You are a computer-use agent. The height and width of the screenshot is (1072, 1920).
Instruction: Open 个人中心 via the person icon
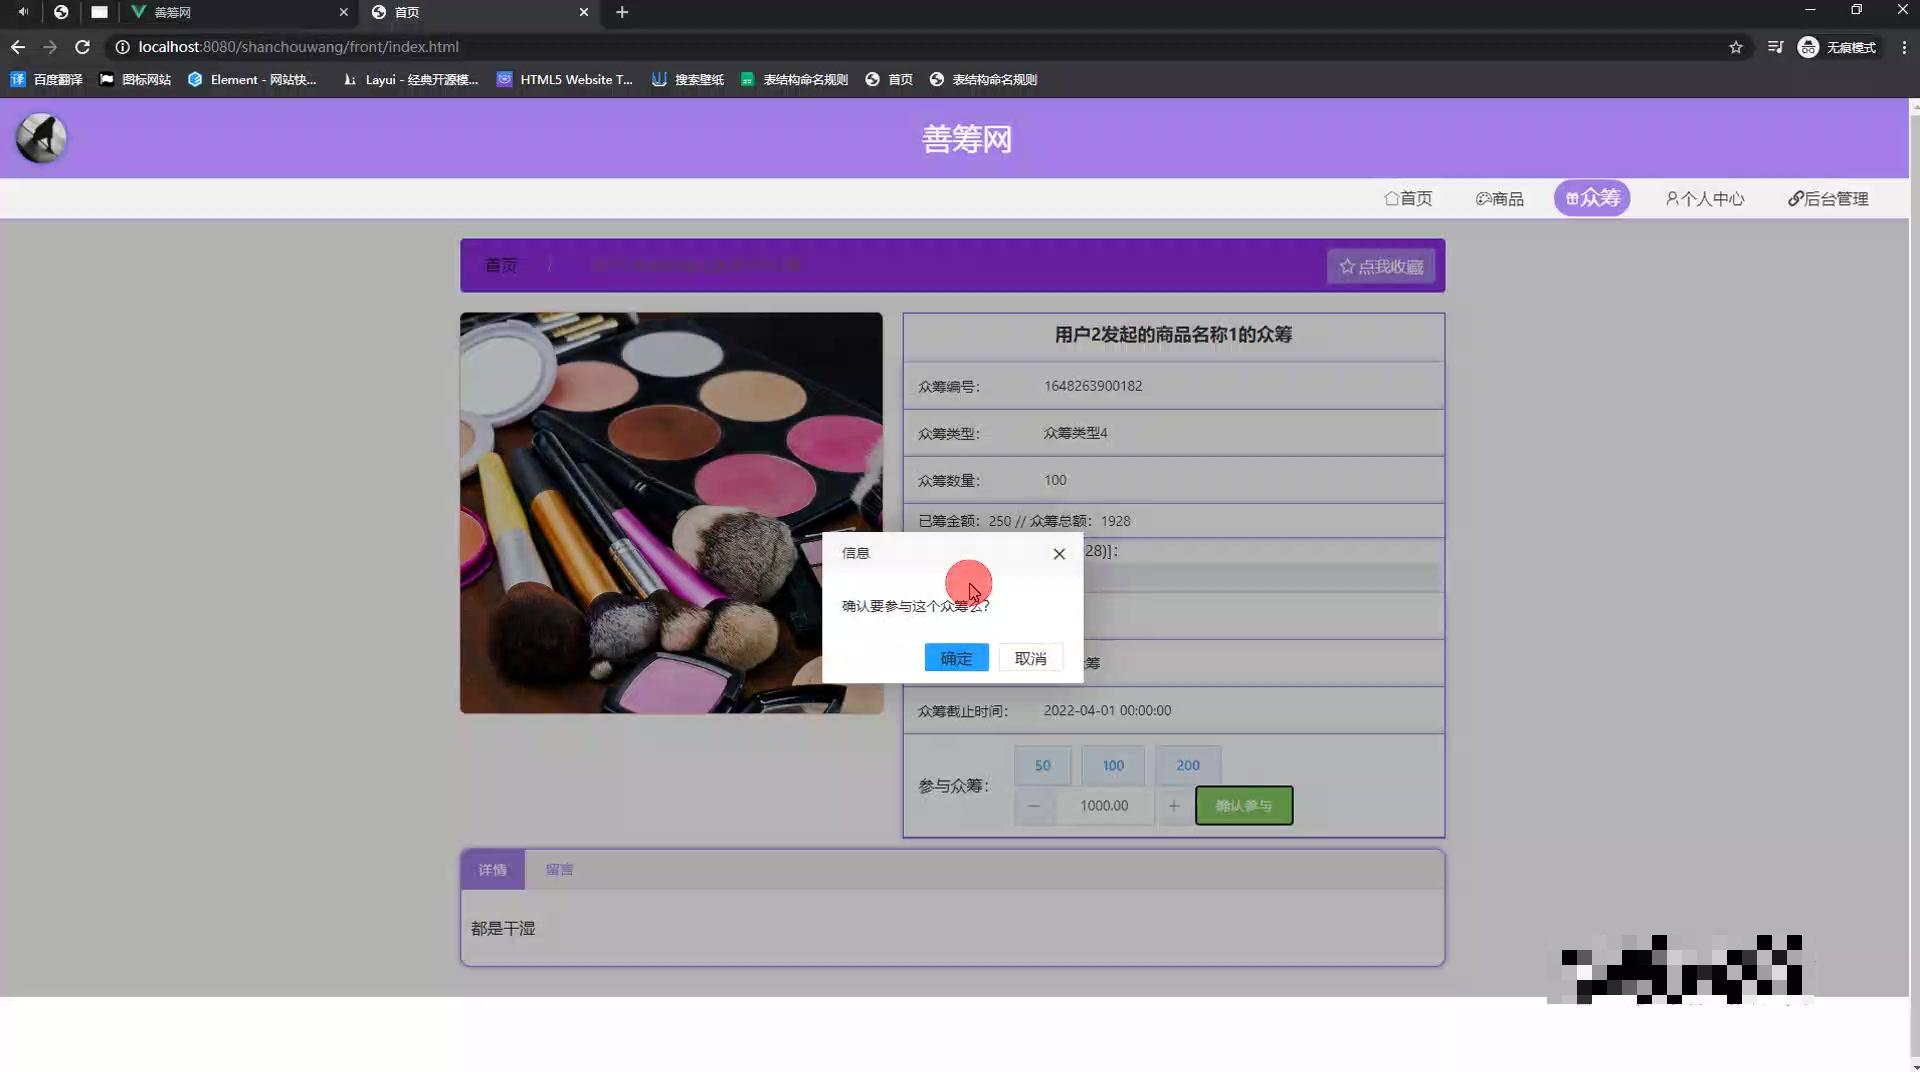click(1704, 198)
